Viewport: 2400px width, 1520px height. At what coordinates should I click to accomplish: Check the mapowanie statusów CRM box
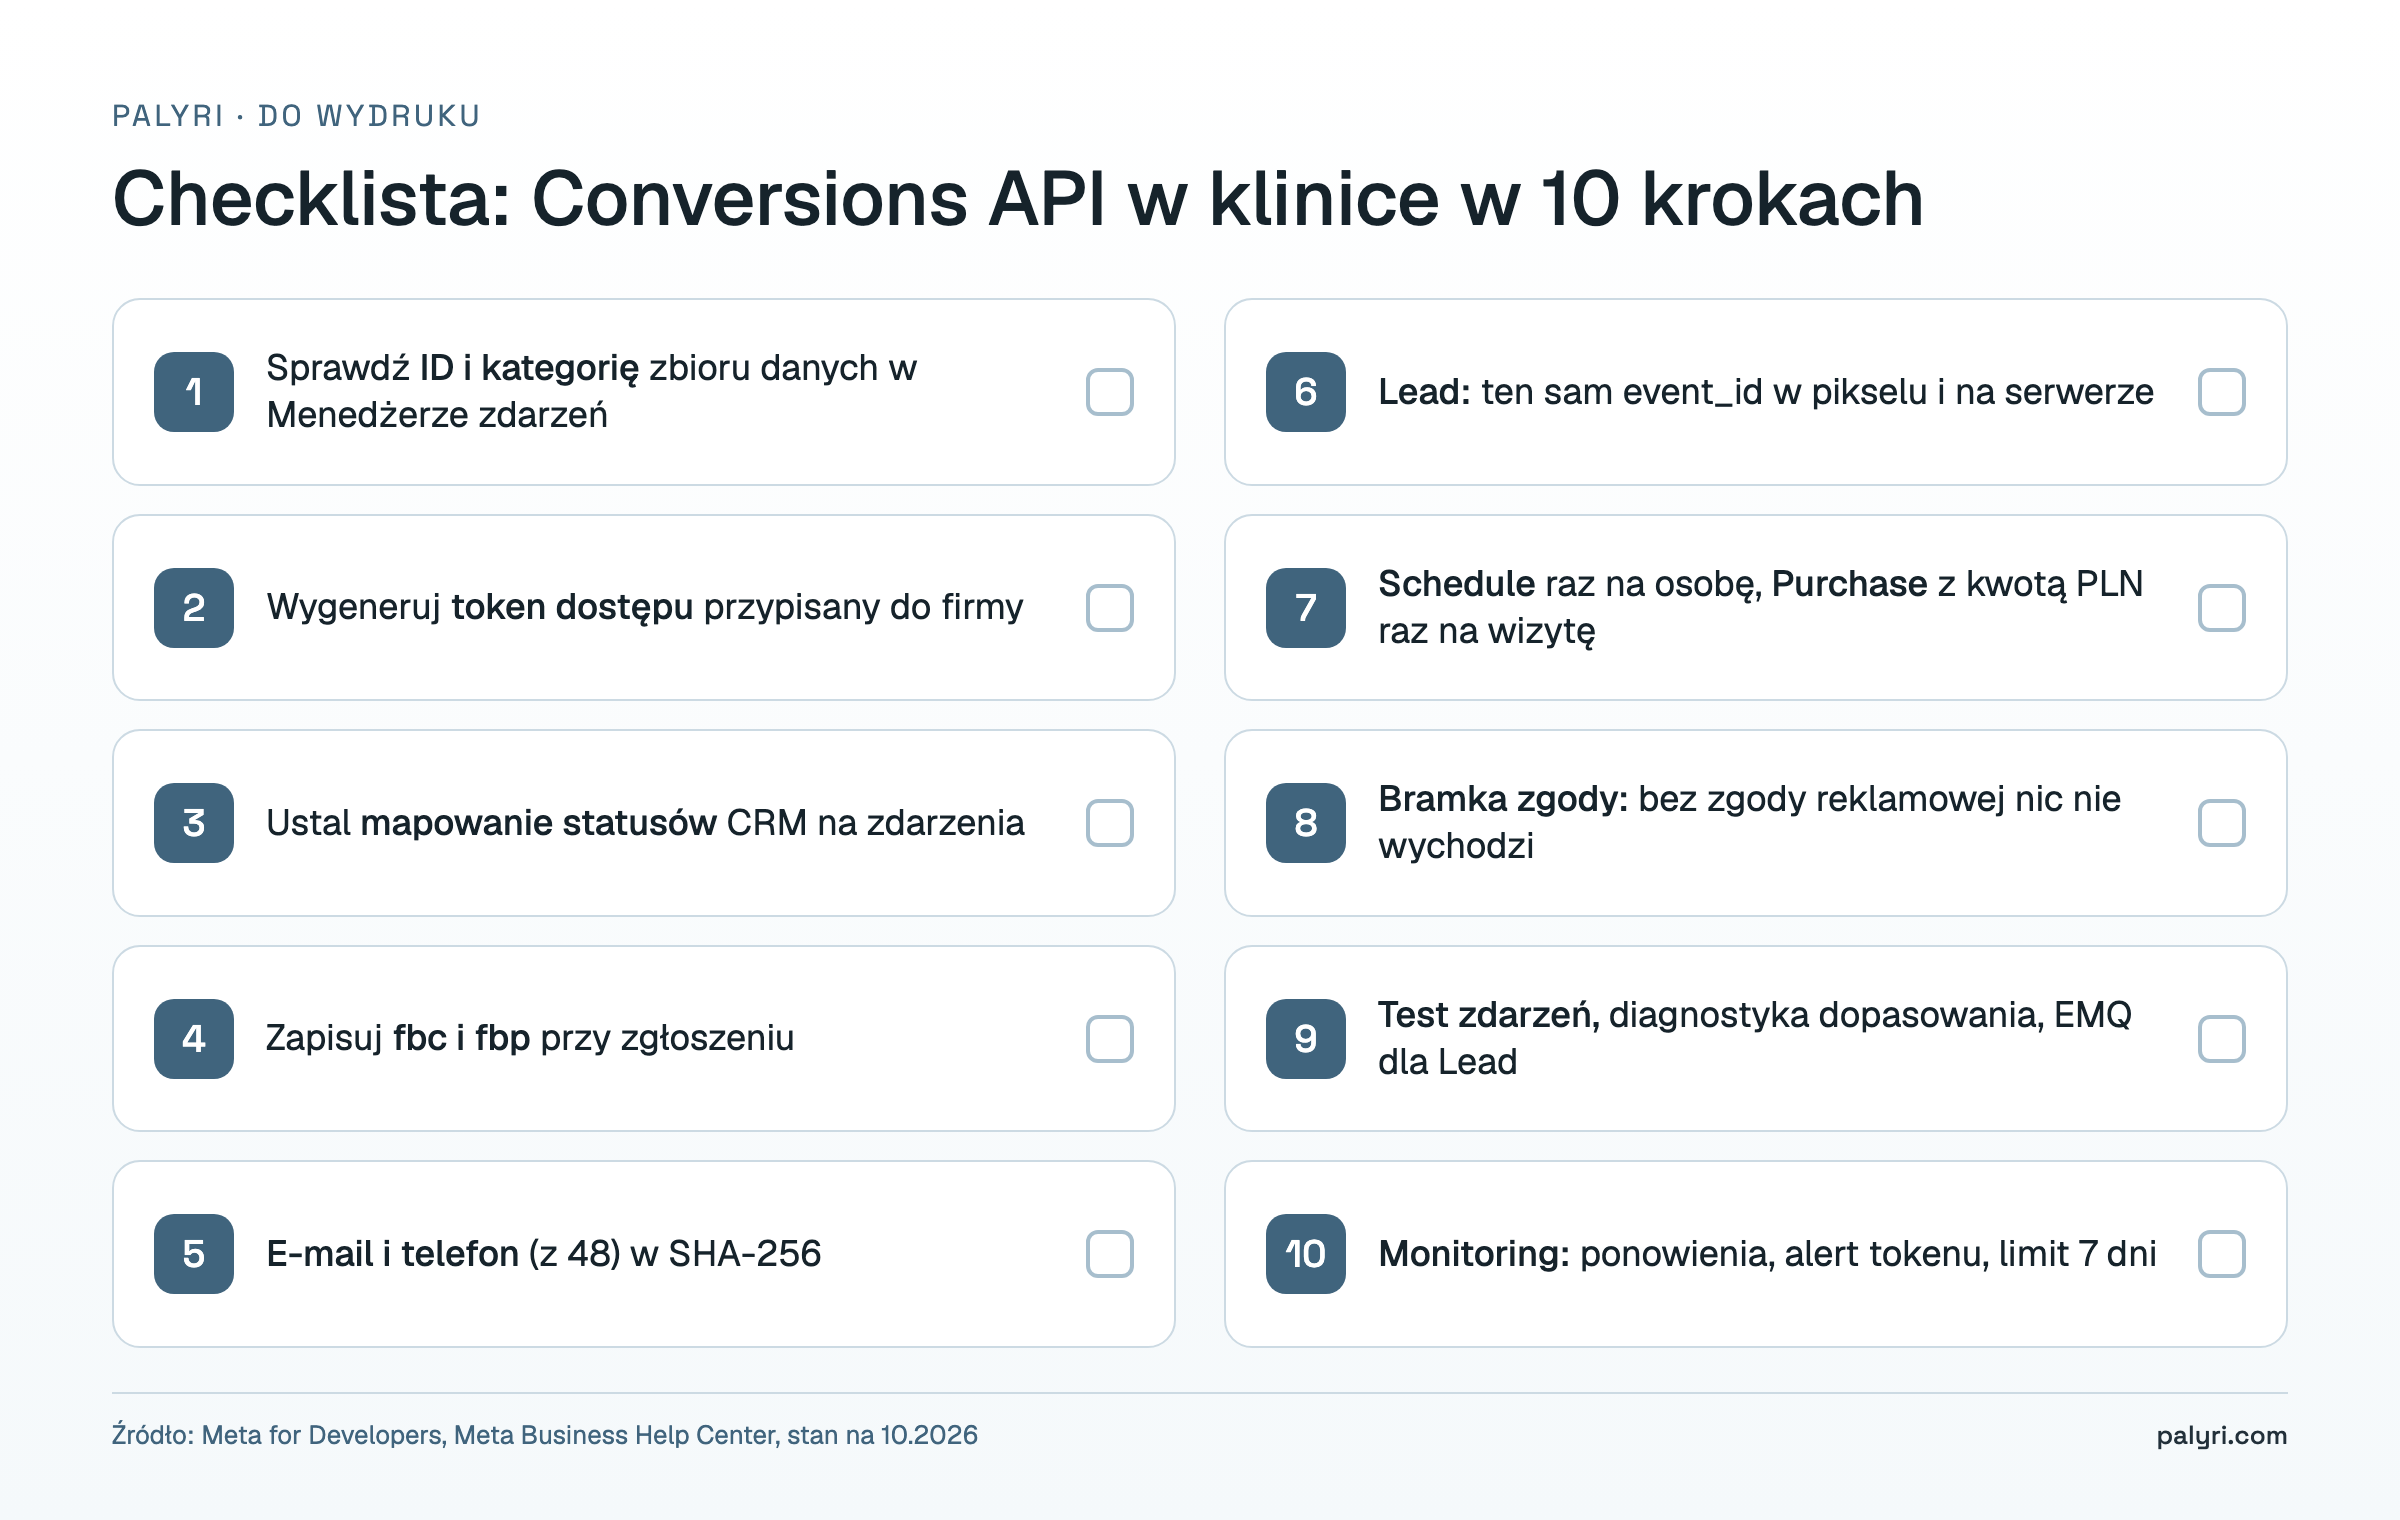click(x=1109, y=823)
